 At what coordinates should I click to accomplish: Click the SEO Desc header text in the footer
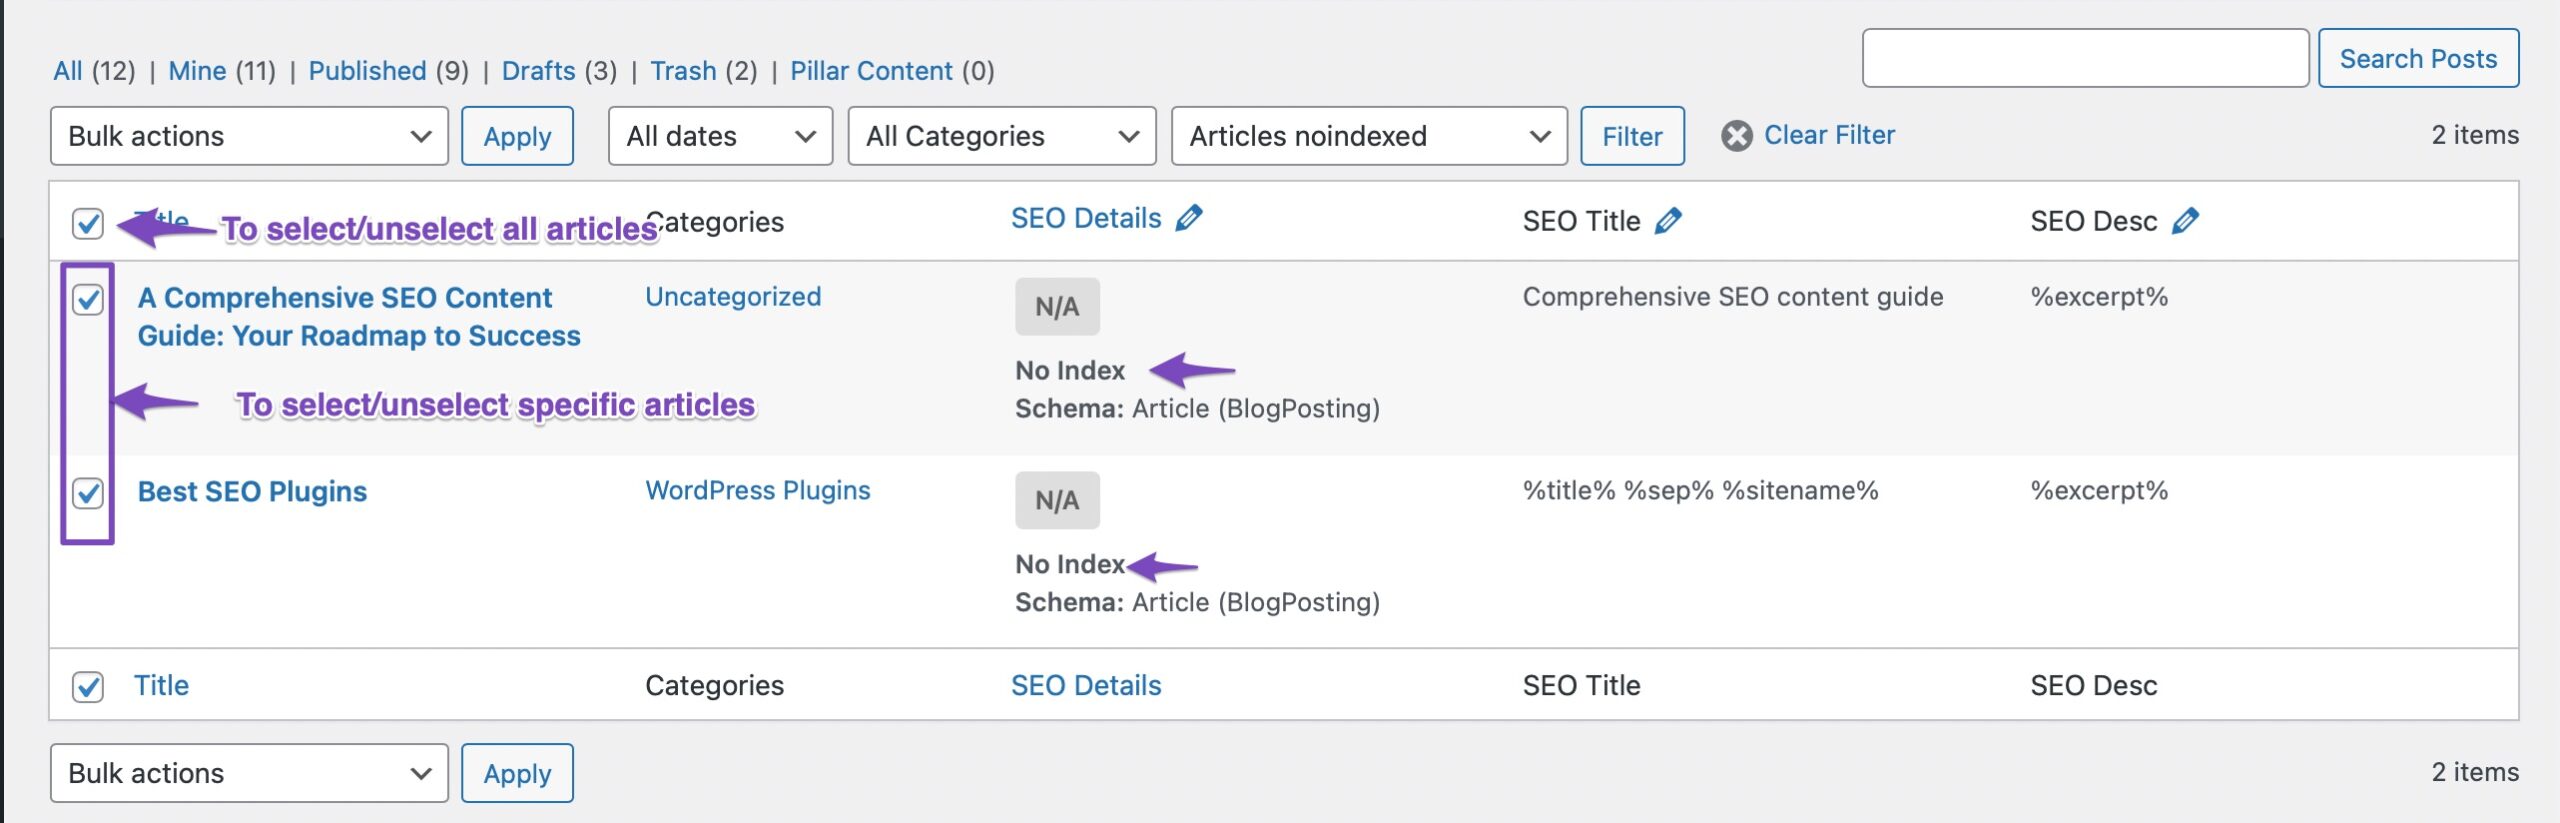point(2093,686)
